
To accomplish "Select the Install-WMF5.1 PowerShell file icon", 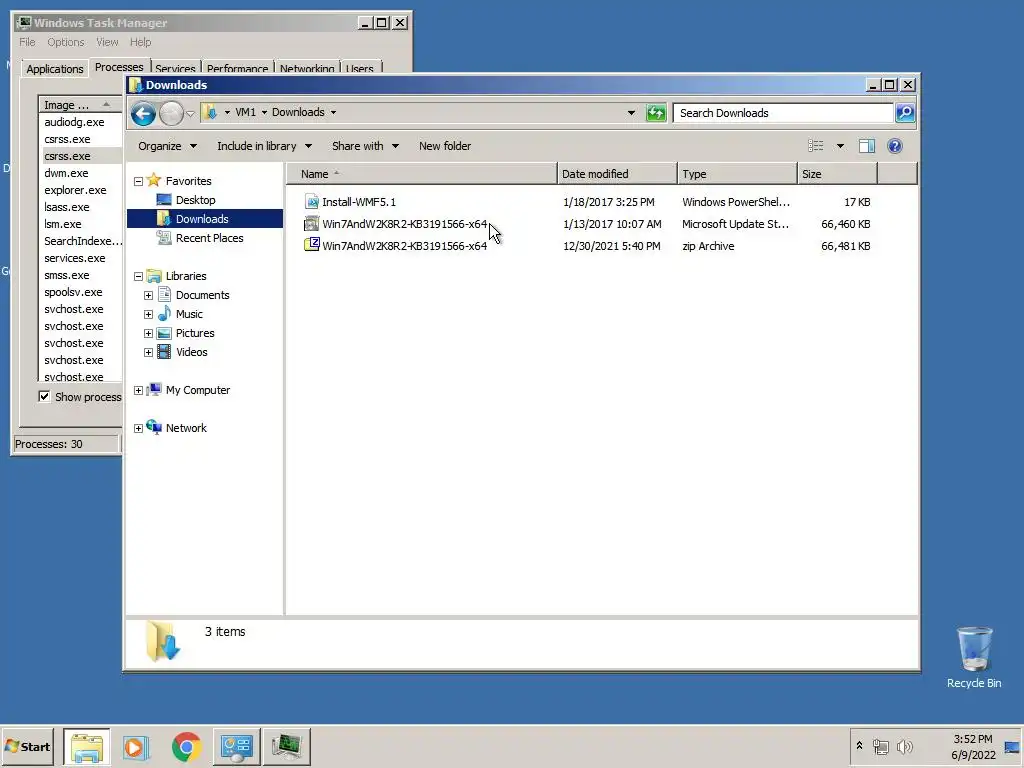I will [x=312, y=202].
